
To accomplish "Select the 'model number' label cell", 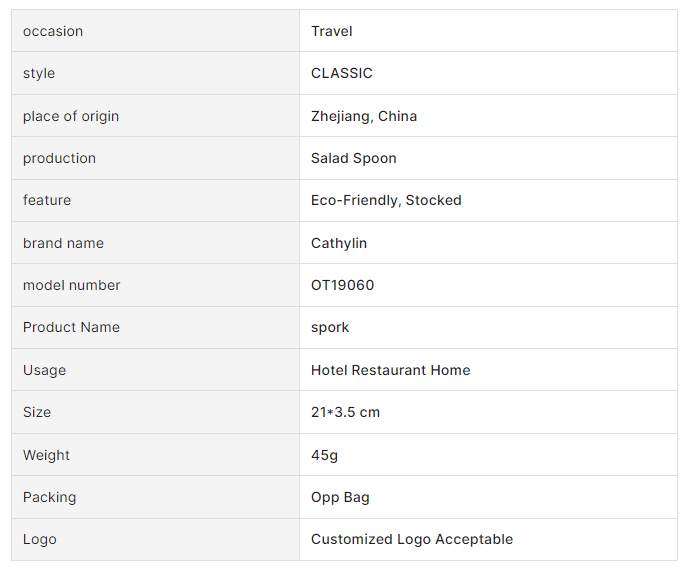I will 72,285.
